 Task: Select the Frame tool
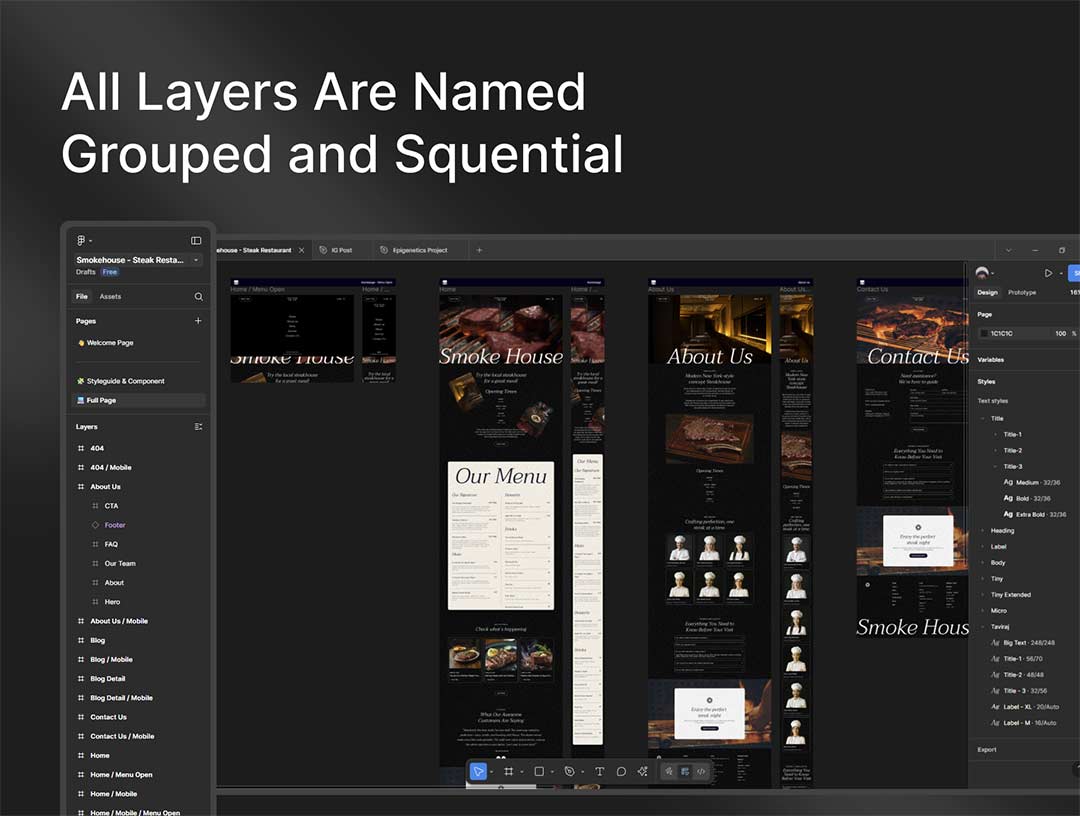tap(509, 771)
